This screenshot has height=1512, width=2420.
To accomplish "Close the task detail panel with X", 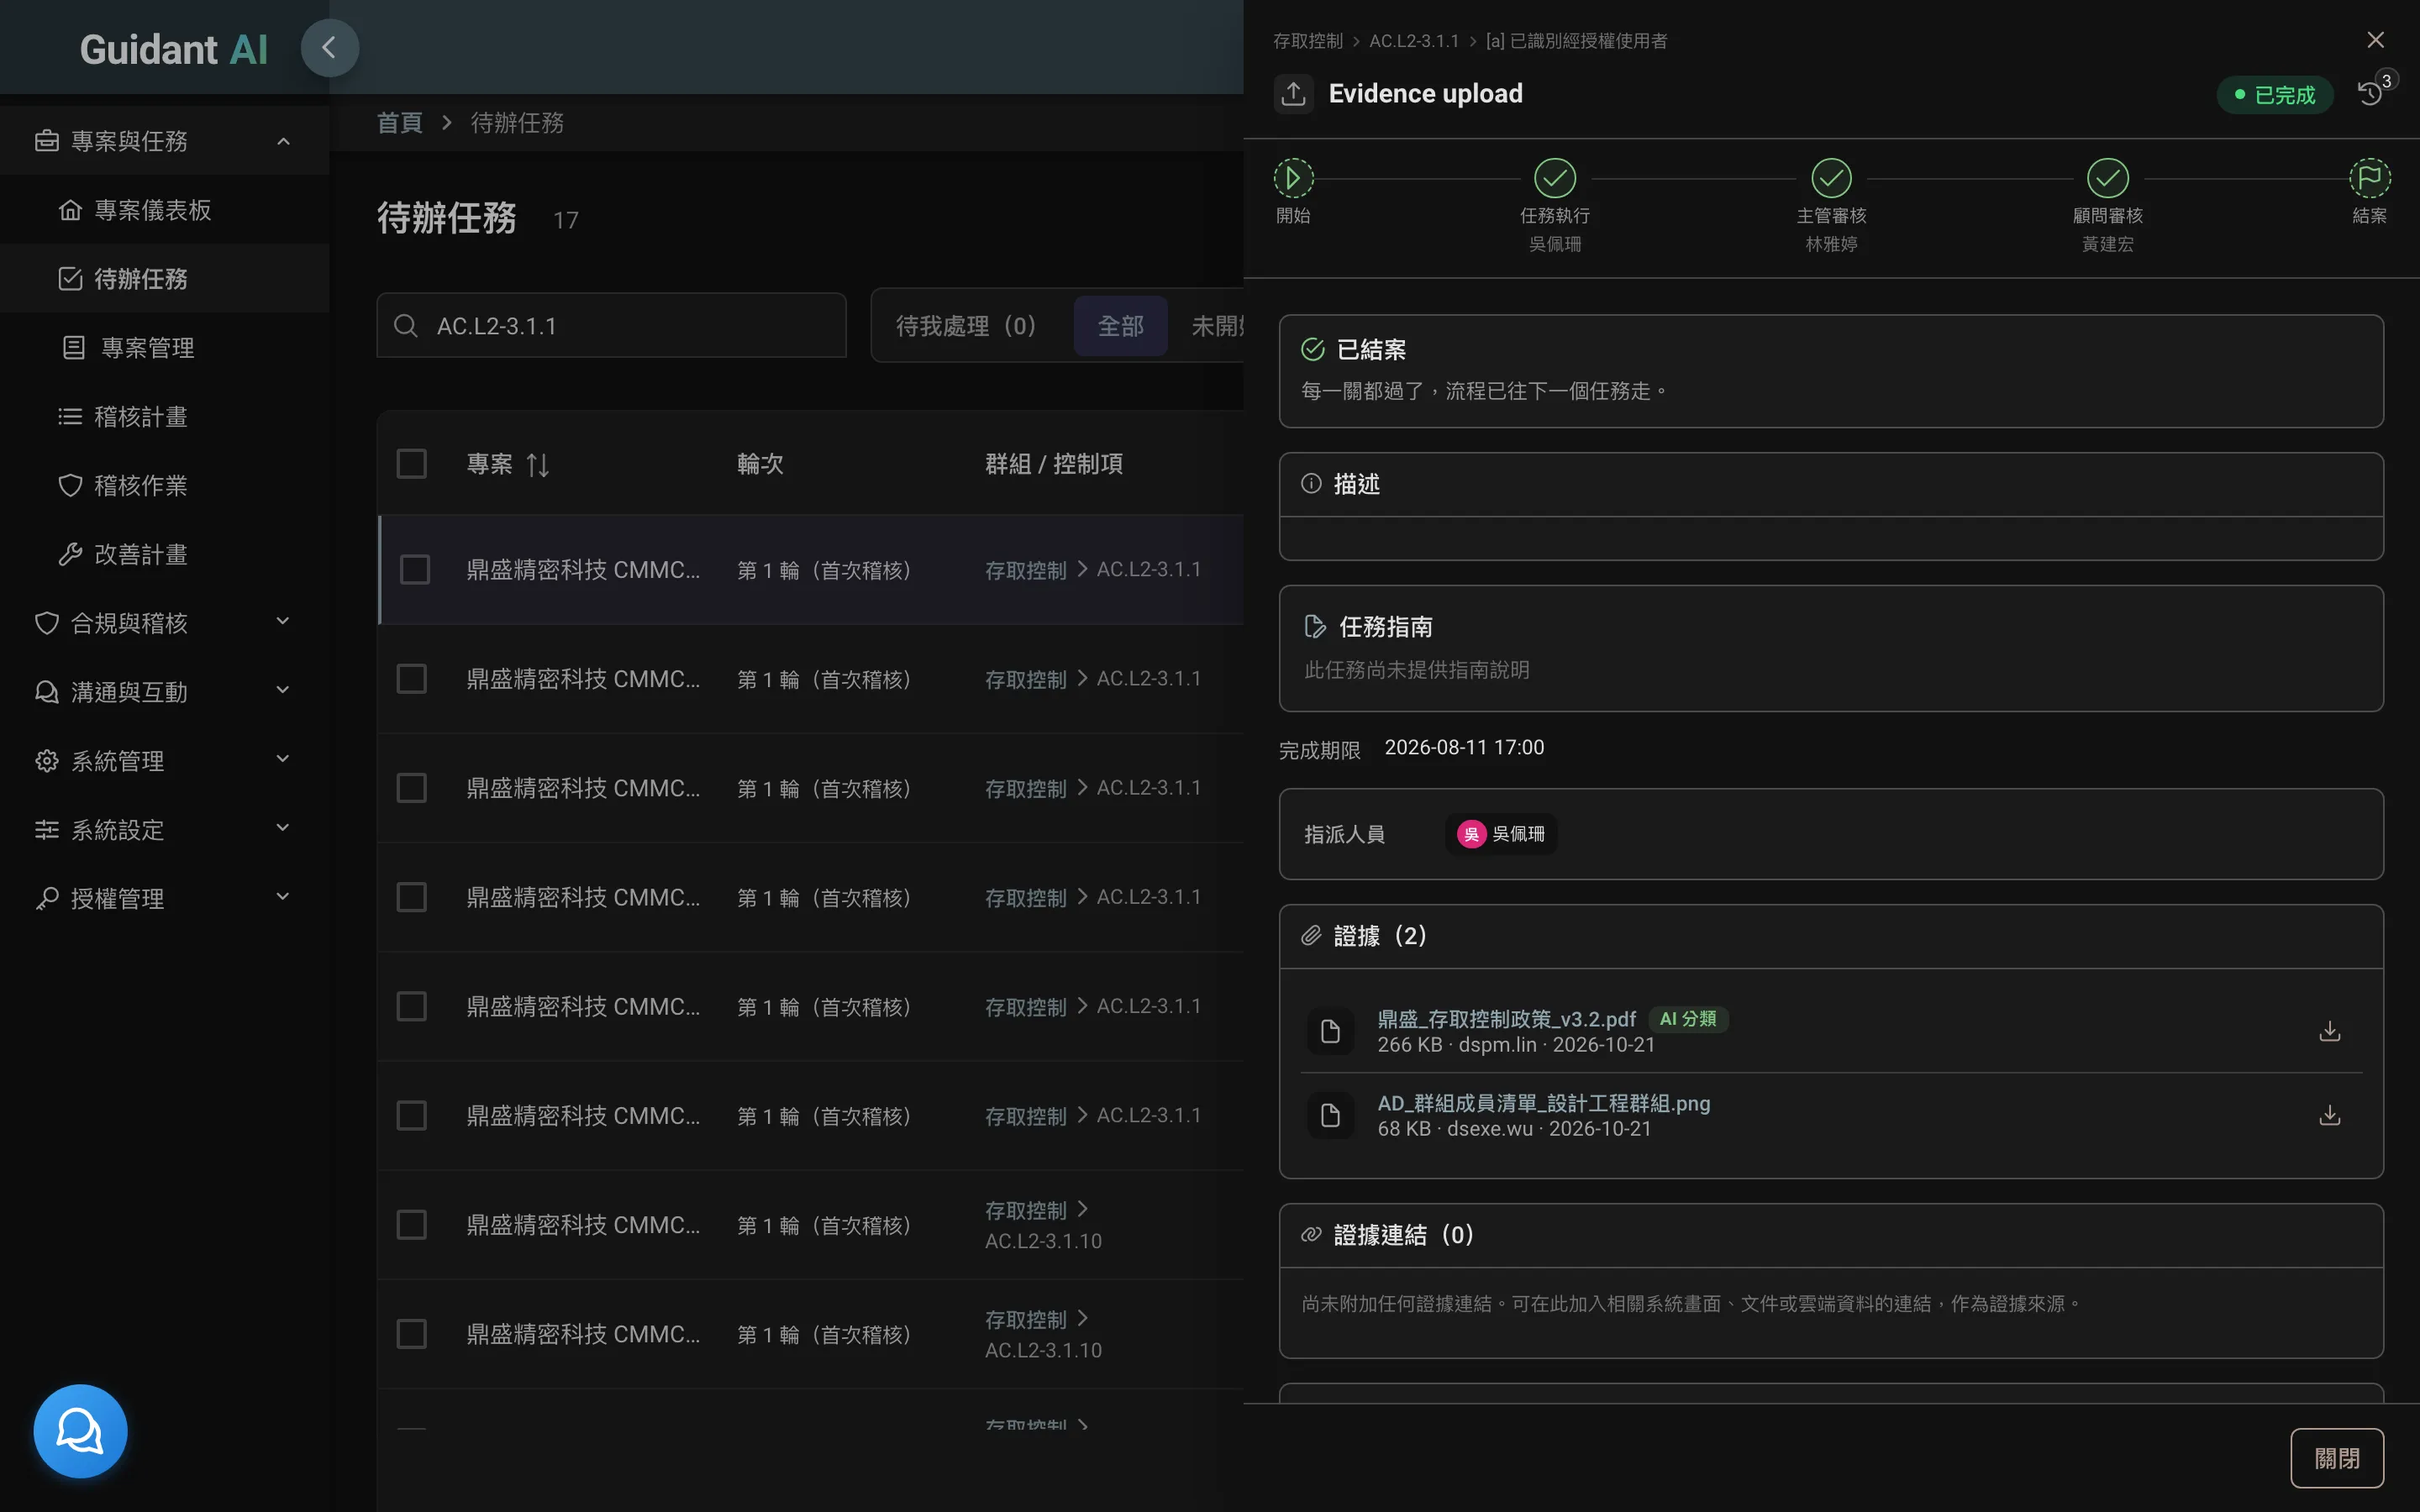I will (x=2375, y=40).
